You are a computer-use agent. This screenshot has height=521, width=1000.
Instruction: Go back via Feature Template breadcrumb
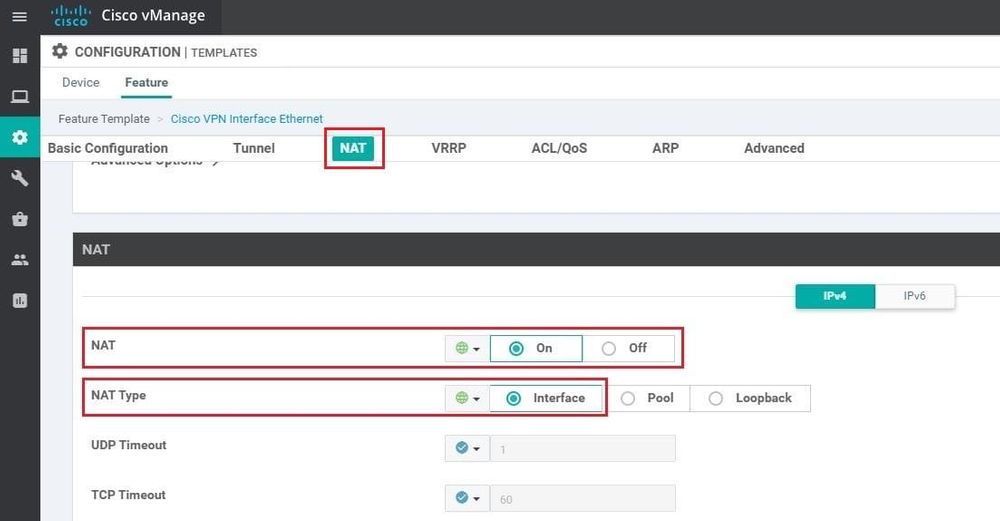pos(104,119)
